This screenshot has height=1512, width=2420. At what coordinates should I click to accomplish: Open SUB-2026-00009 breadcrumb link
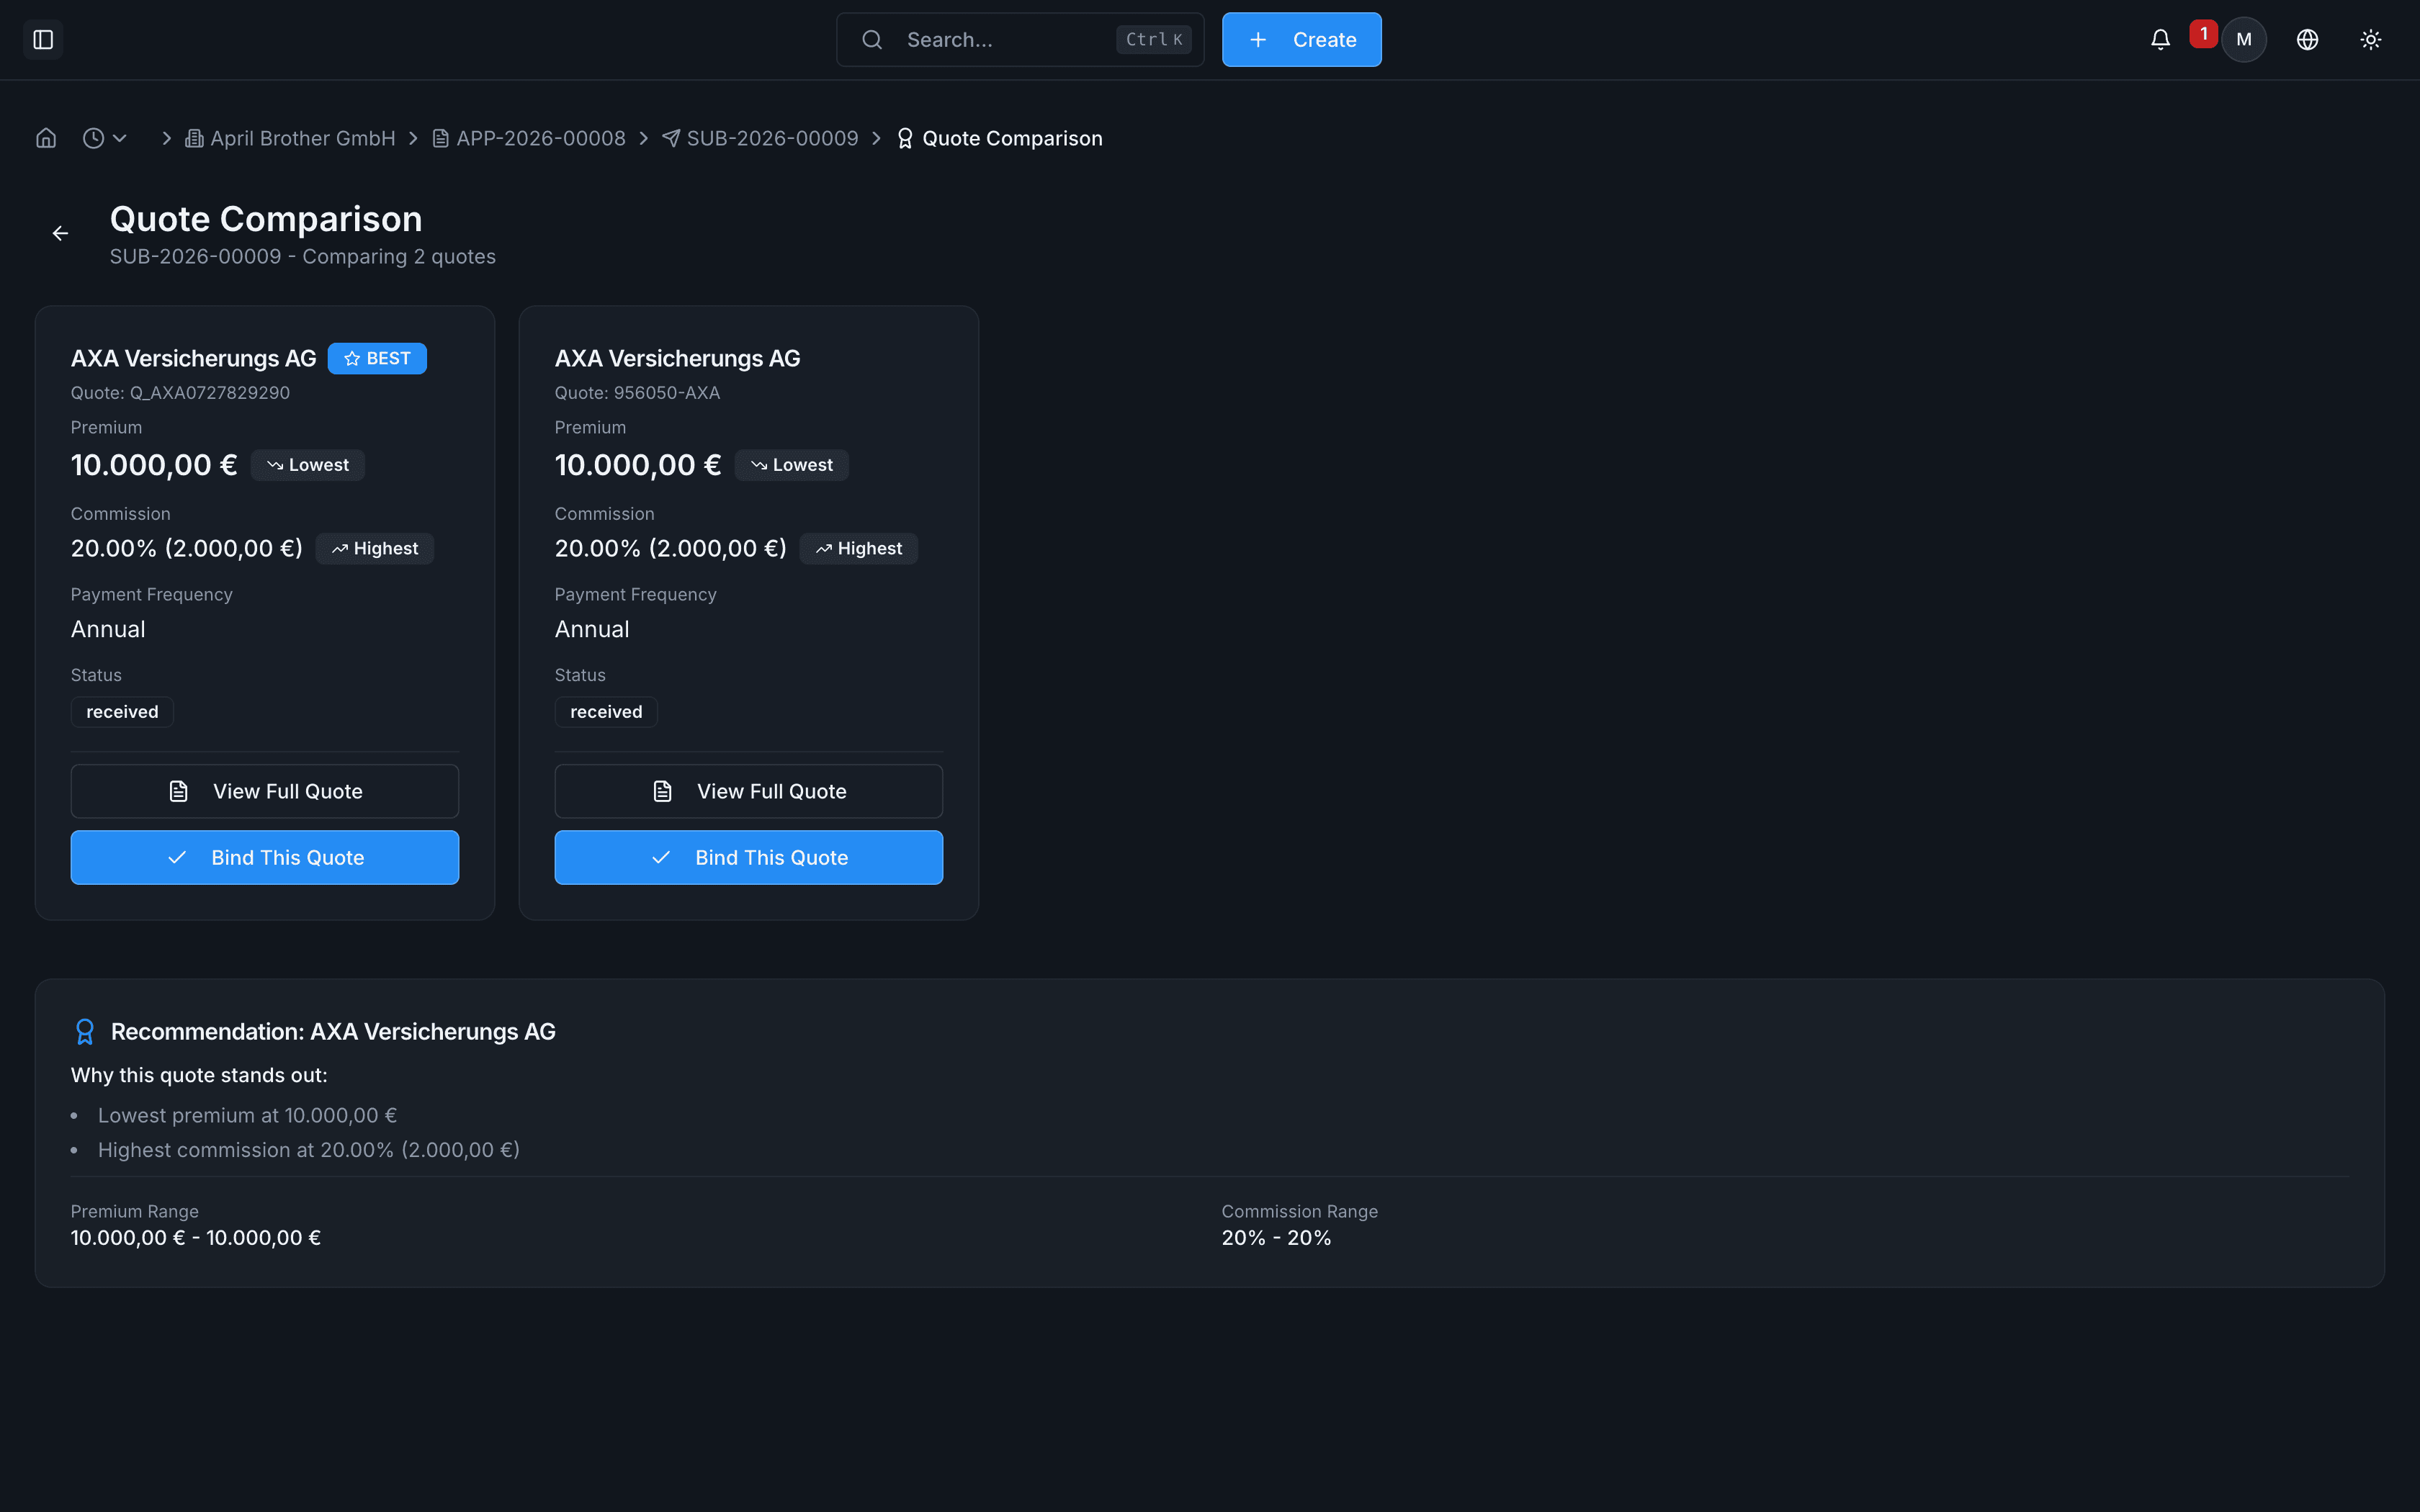771,138
